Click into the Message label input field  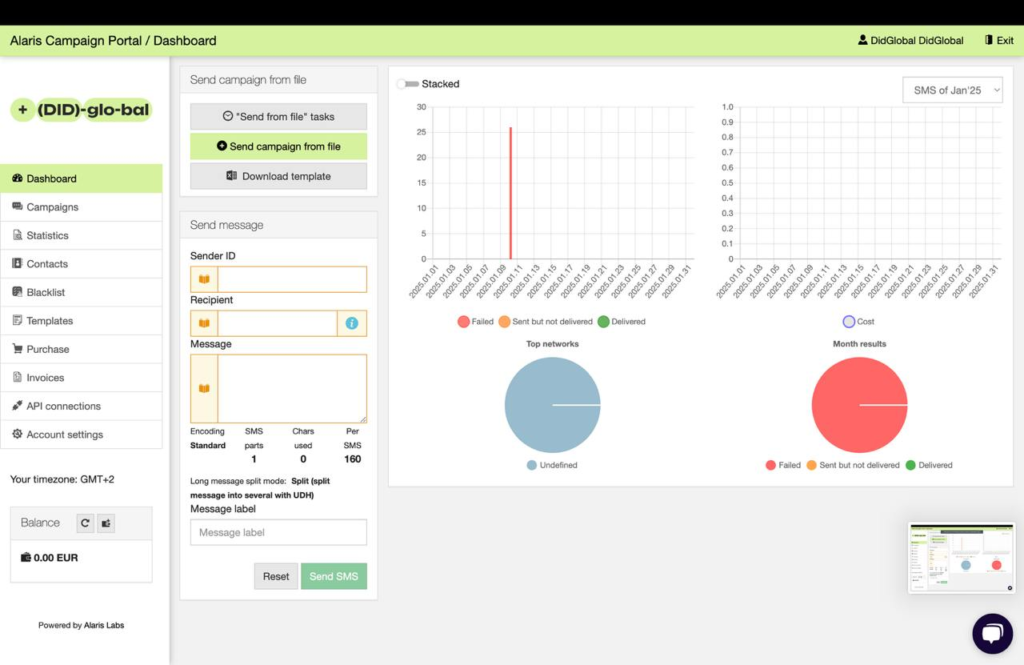tap(278, 532)
